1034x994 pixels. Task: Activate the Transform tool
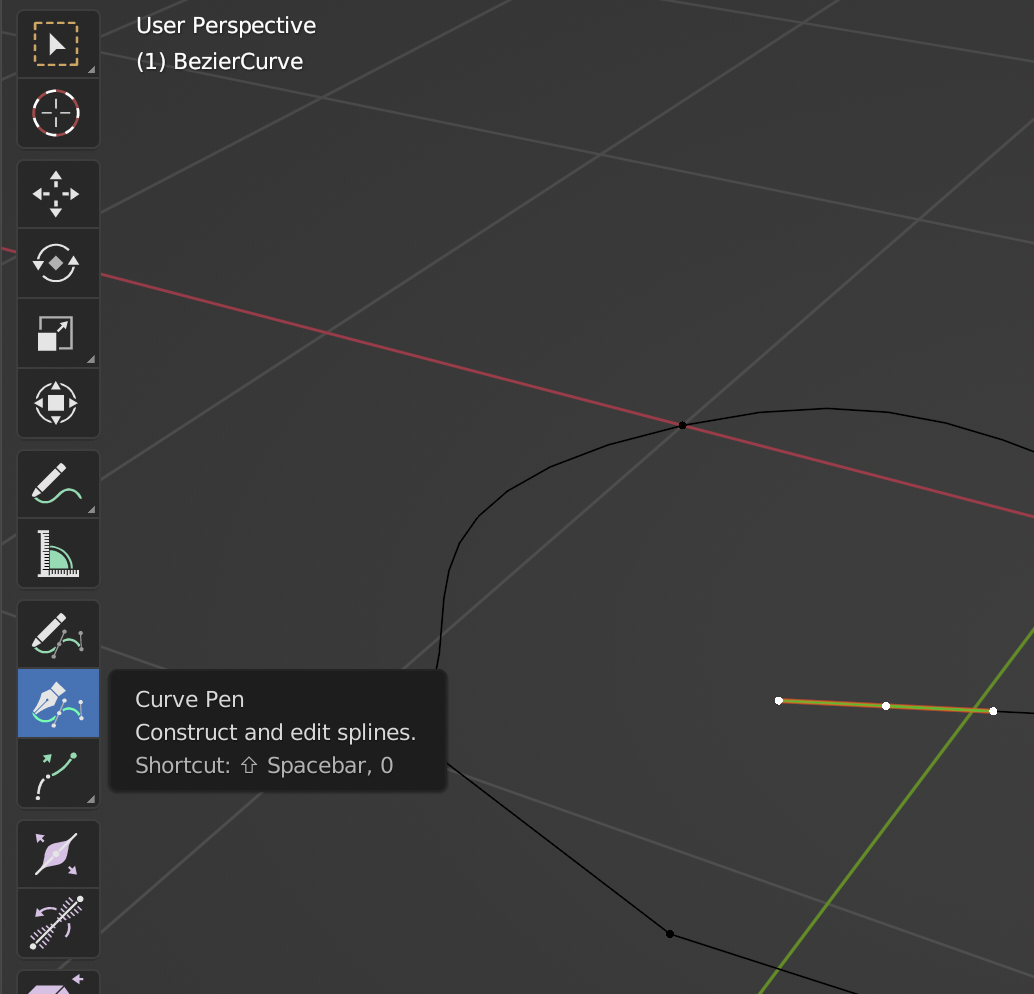[58, 403]
